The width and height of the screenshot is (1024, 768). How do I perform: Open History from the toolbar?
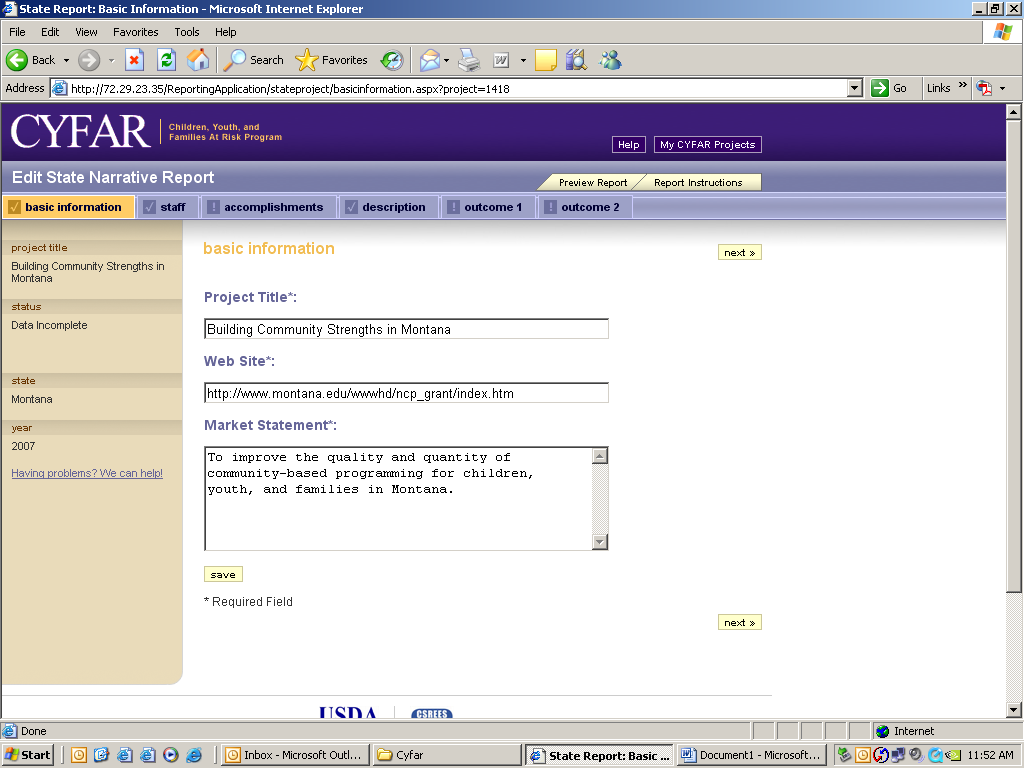click(x=392, y=60)
